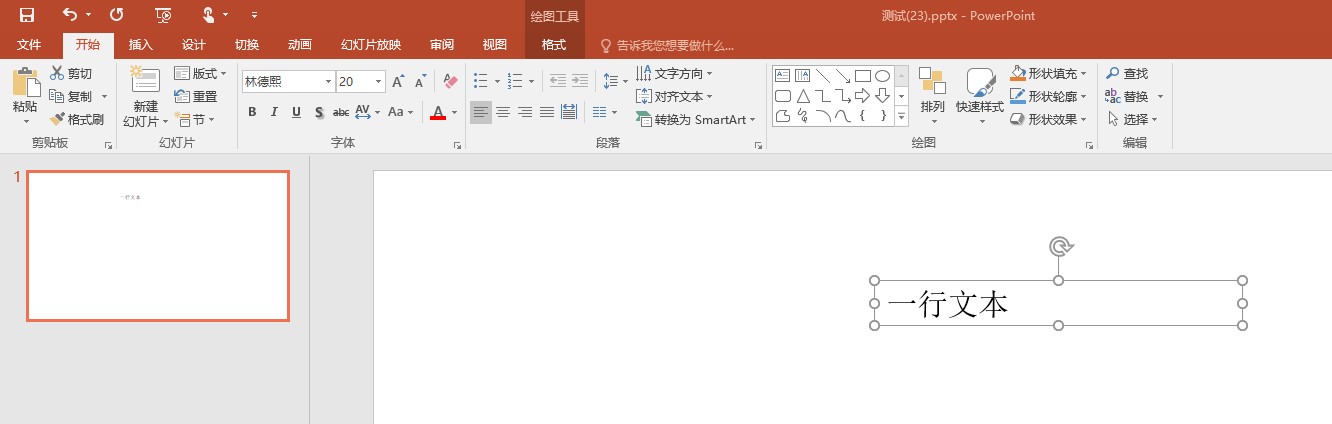Image resolution: width=1332 pixels, height=424 pixels.
Task: Open Shape Effects (形状效果) menu
Action: pos(1048,119)
